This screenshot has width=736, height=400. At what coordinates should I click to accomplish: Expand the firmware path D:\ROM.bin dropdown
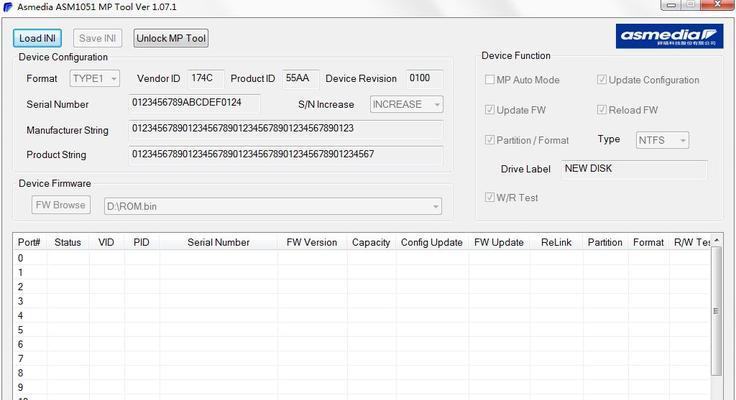tap(273, 206)
